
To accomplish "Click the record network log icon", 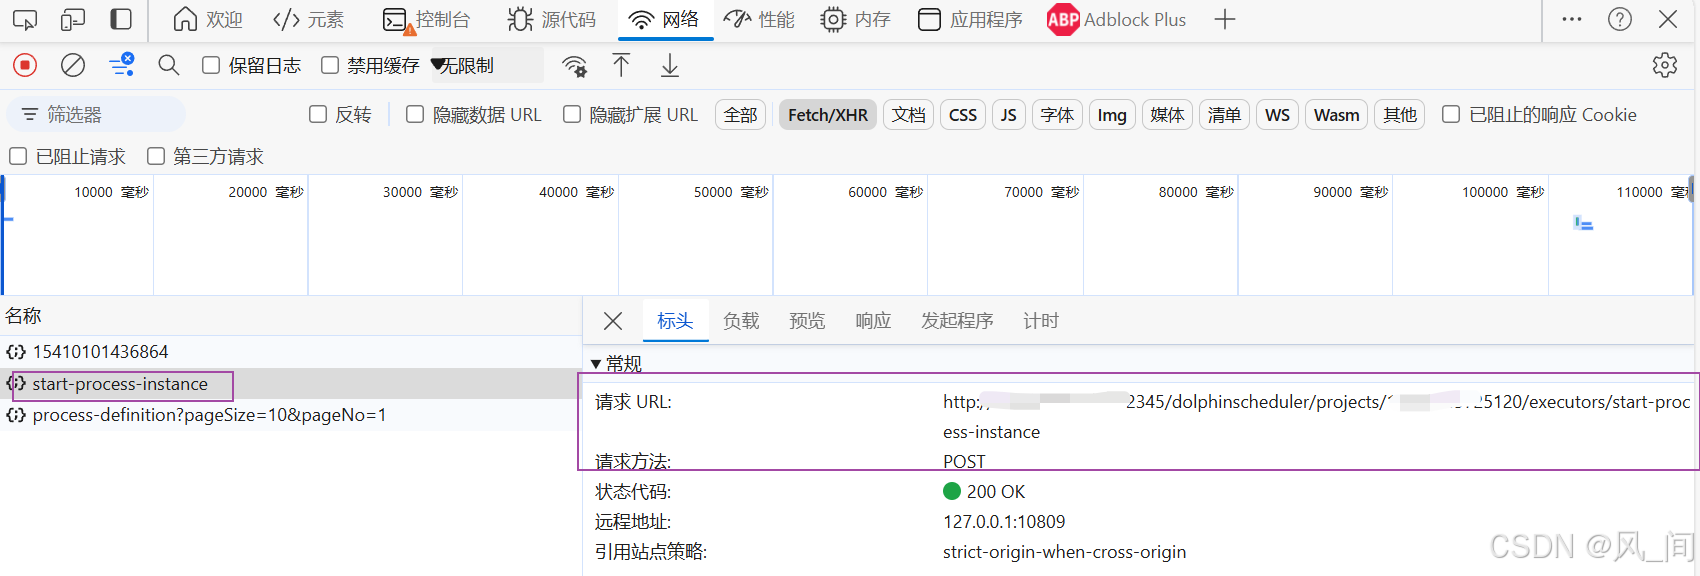I will 25,66.
